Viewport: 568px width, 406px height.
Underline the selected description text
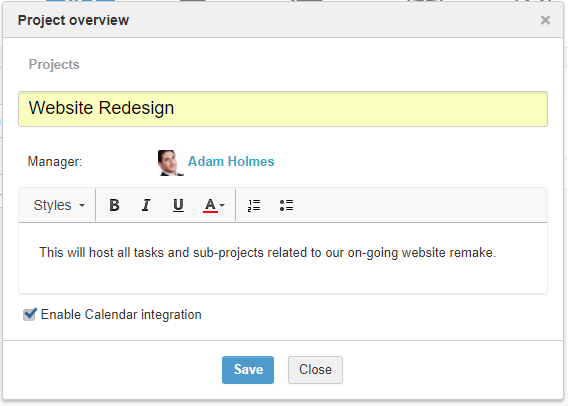(x=178, y=205)
